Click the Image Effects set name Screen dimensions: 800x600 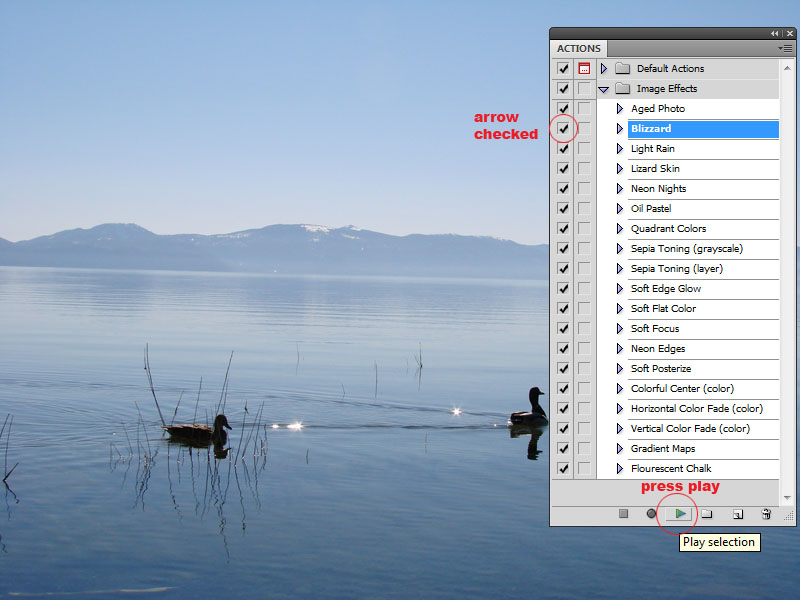667,88
